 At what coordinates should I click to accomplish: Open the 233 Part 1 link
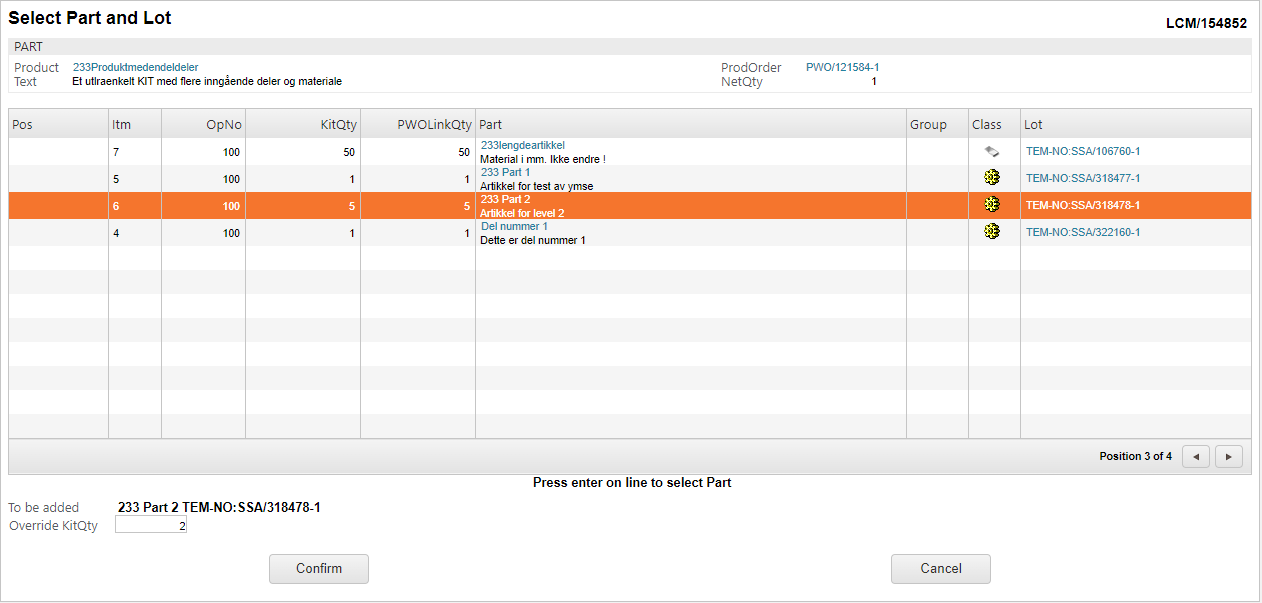coord(505,172)
